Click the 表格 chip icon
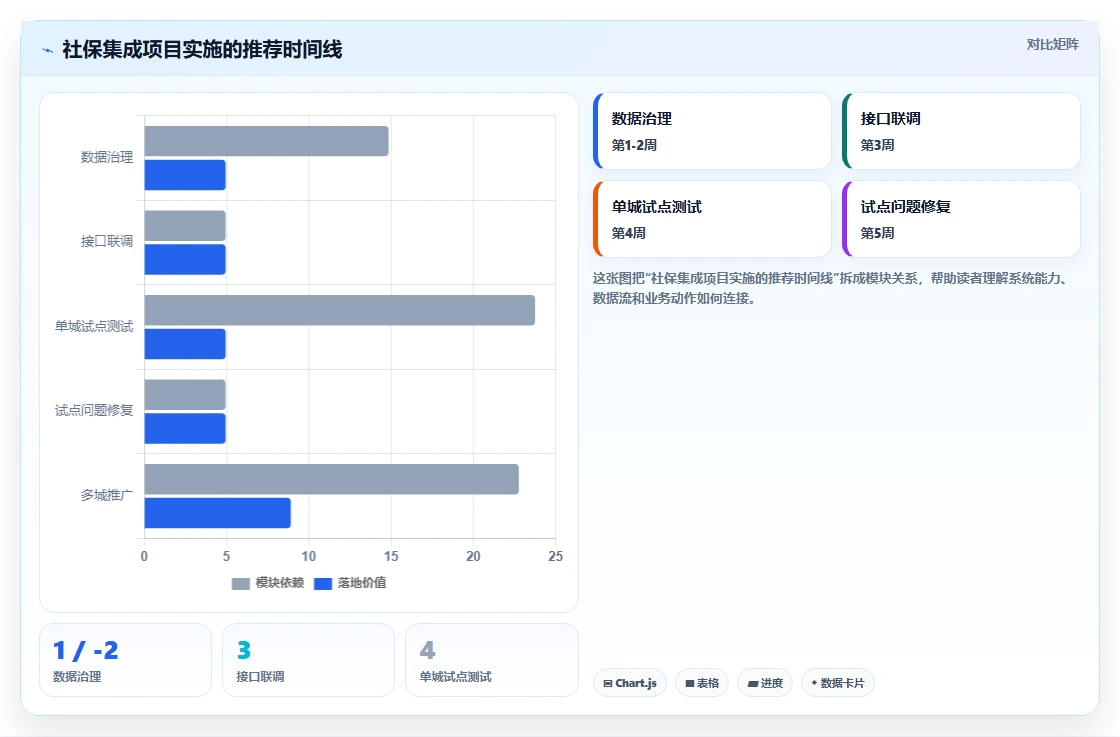This screenshot has width=1120, height=737. coord(690,683)
